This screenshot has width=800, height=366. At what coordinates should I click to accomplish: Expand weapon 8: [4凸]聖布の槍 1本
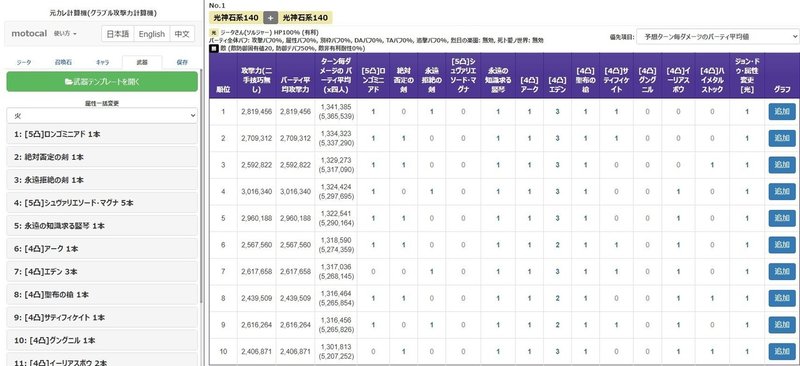(102, 295)
